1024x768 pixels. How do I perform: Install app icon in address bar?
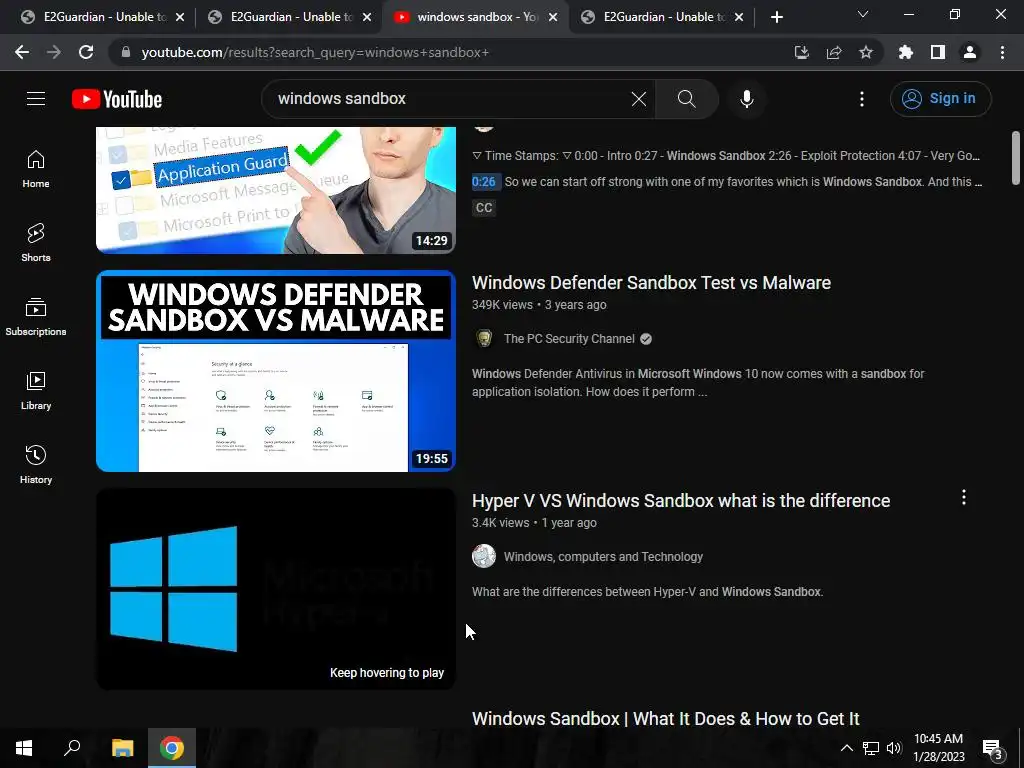(x=802, y=52)
